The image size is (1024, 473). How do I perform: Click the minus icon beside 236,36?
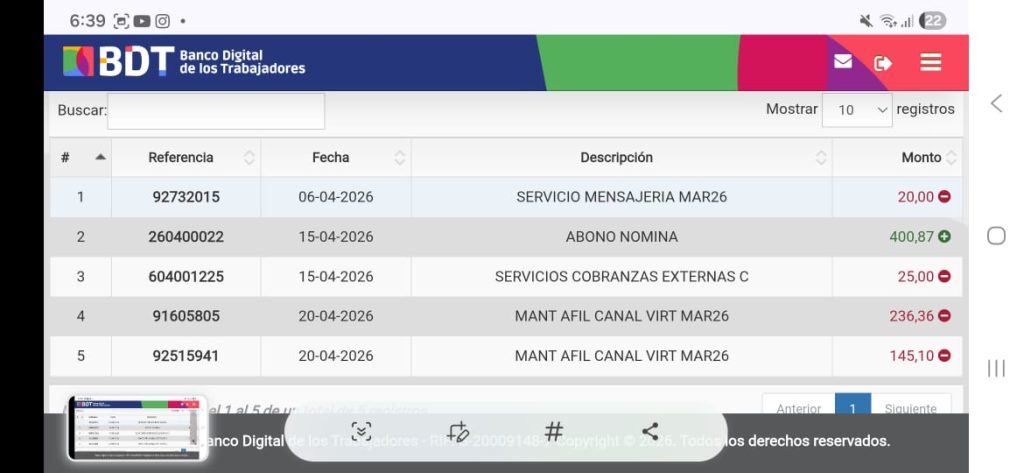tap(944, 316)
